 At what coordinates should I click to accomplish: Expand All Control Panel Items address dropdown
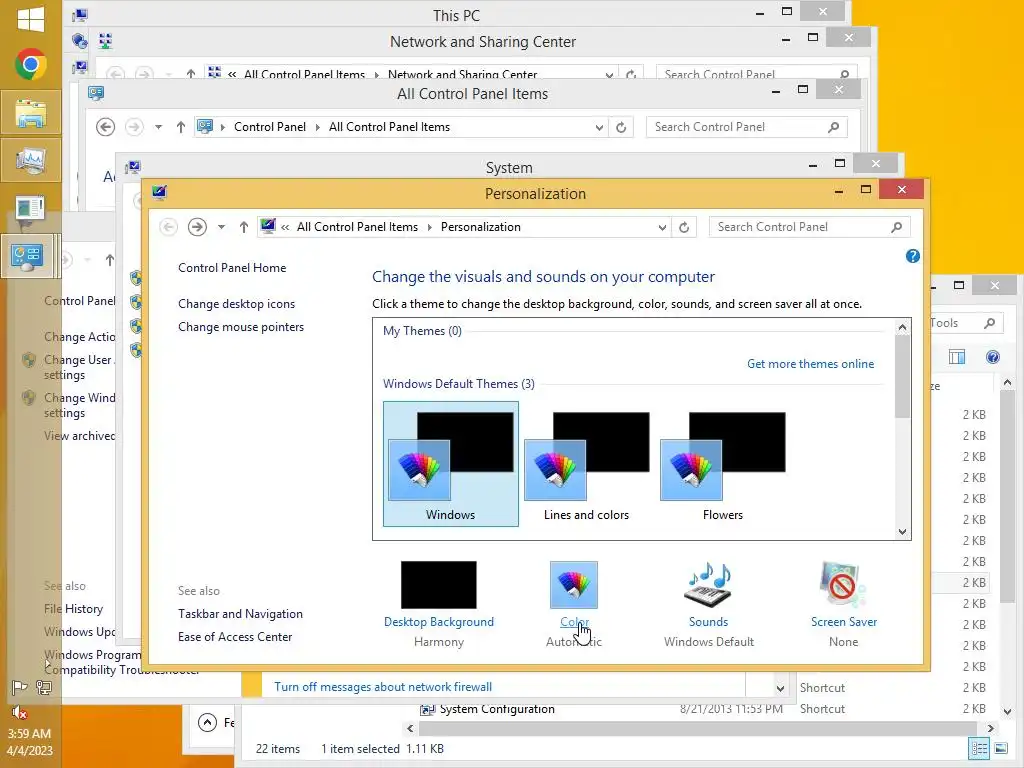(599, 127)
